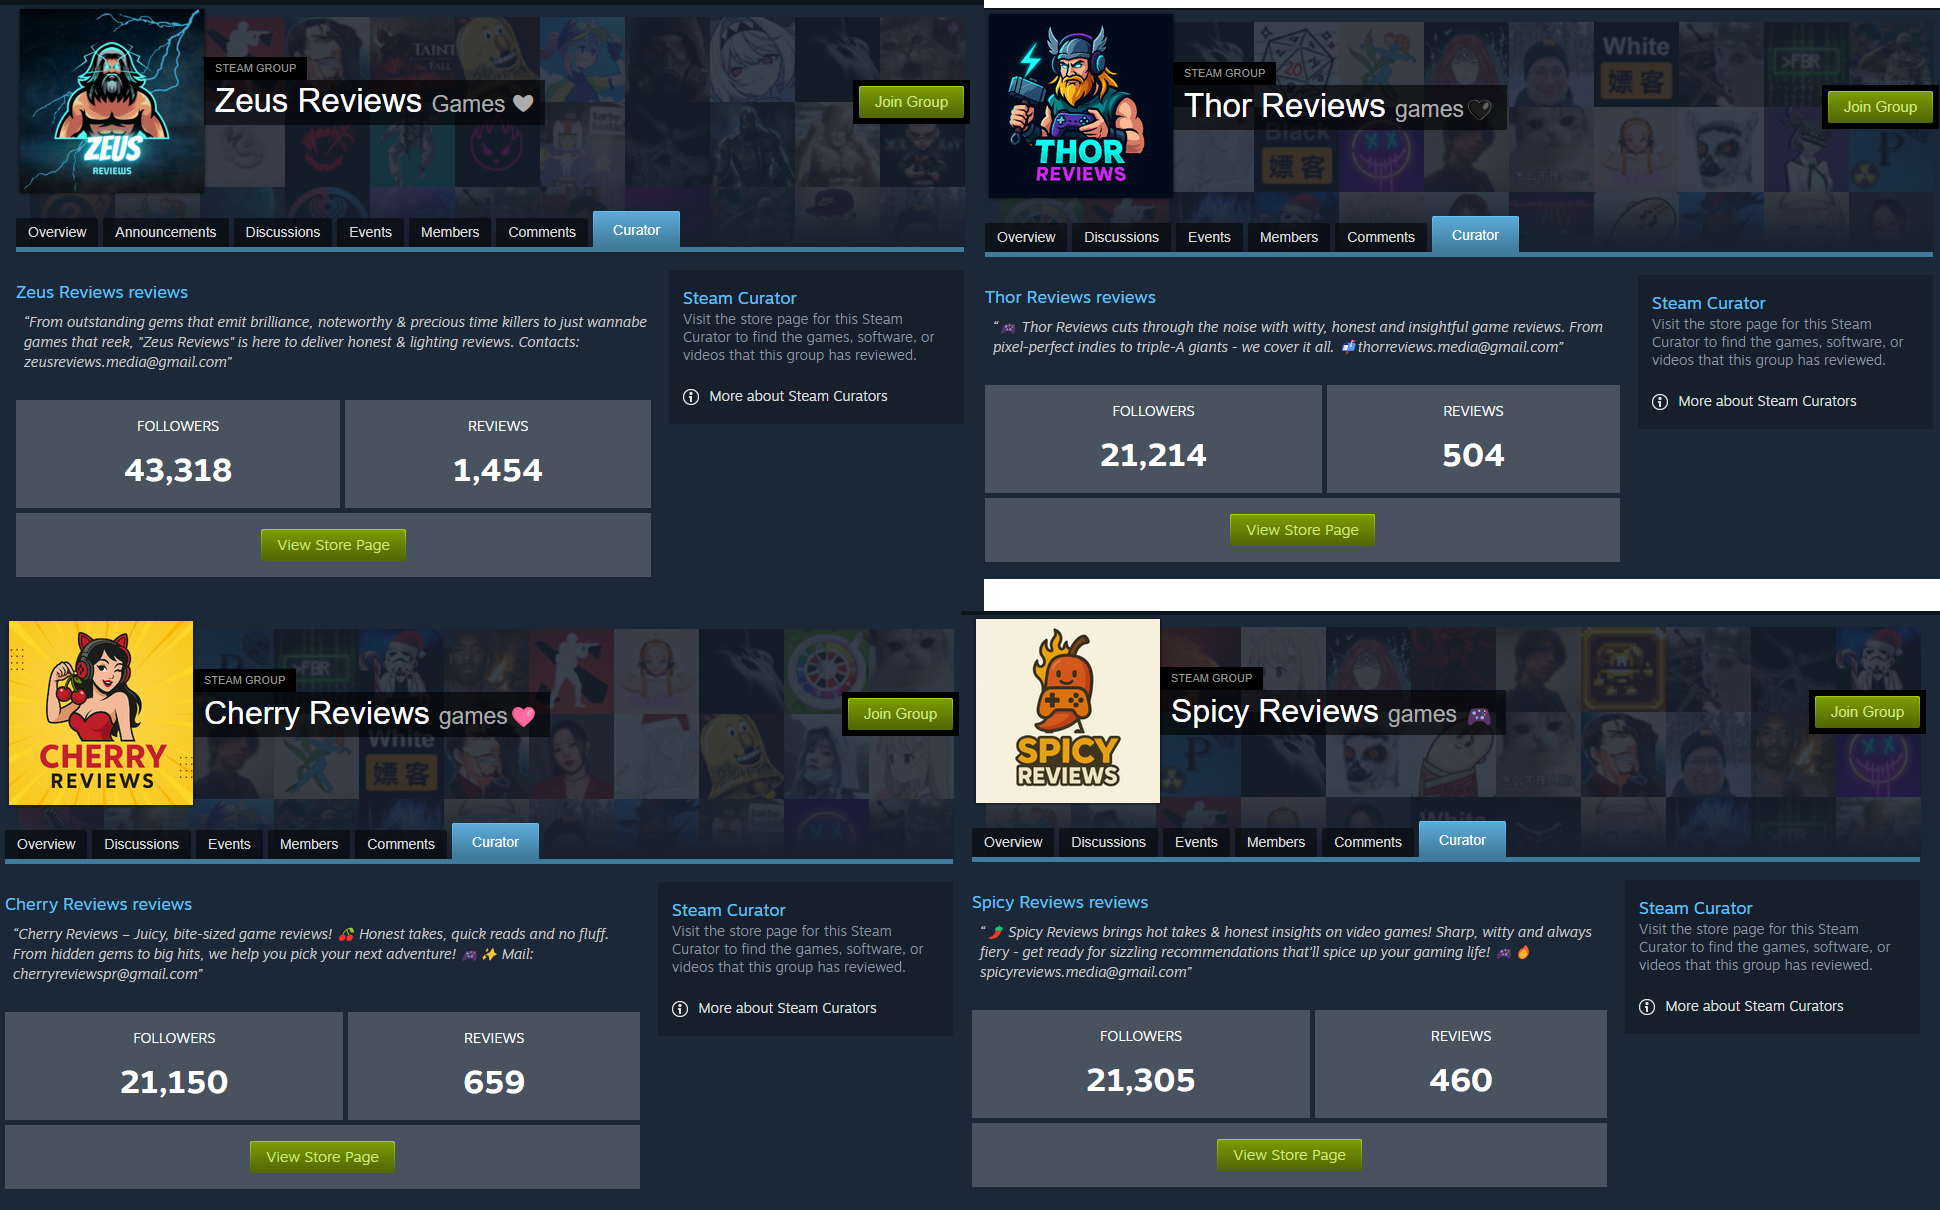Click info icon in Thor Steam Curator panel
Viewport: 1940px width, 1210px height.
(x=1660, y=402)
